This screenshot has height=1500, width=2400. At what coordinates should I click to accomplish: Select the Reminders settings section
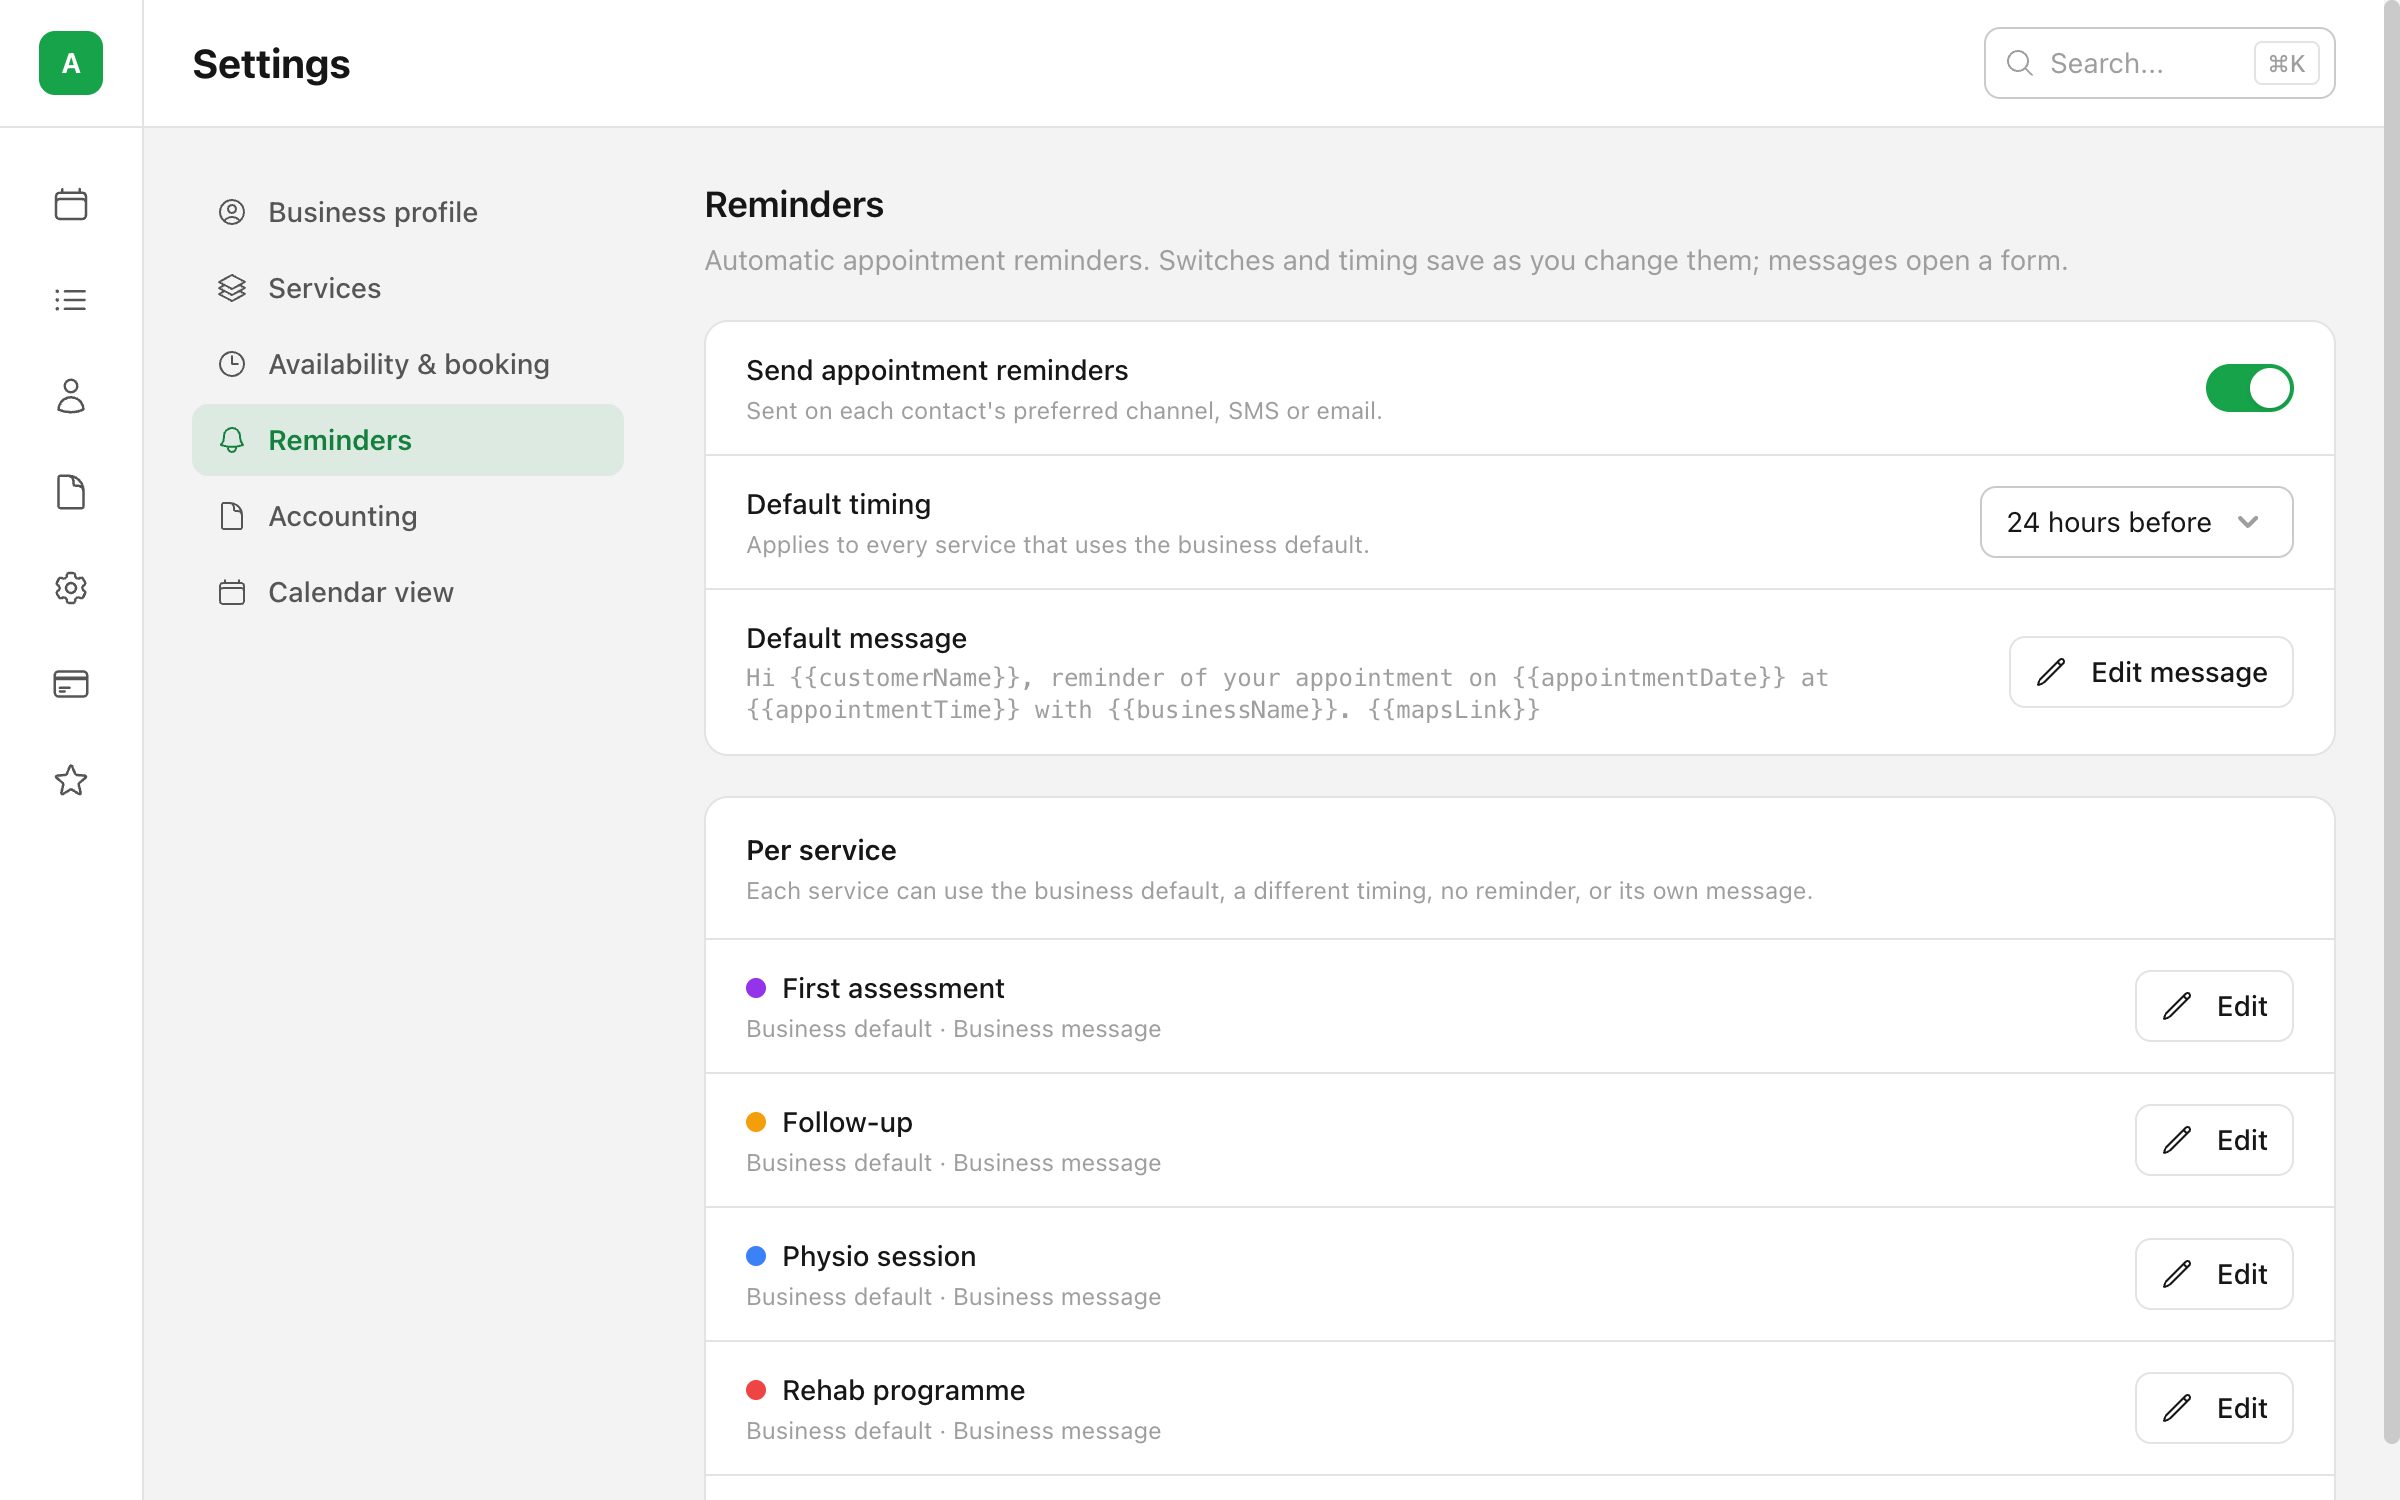pos(408,440)
